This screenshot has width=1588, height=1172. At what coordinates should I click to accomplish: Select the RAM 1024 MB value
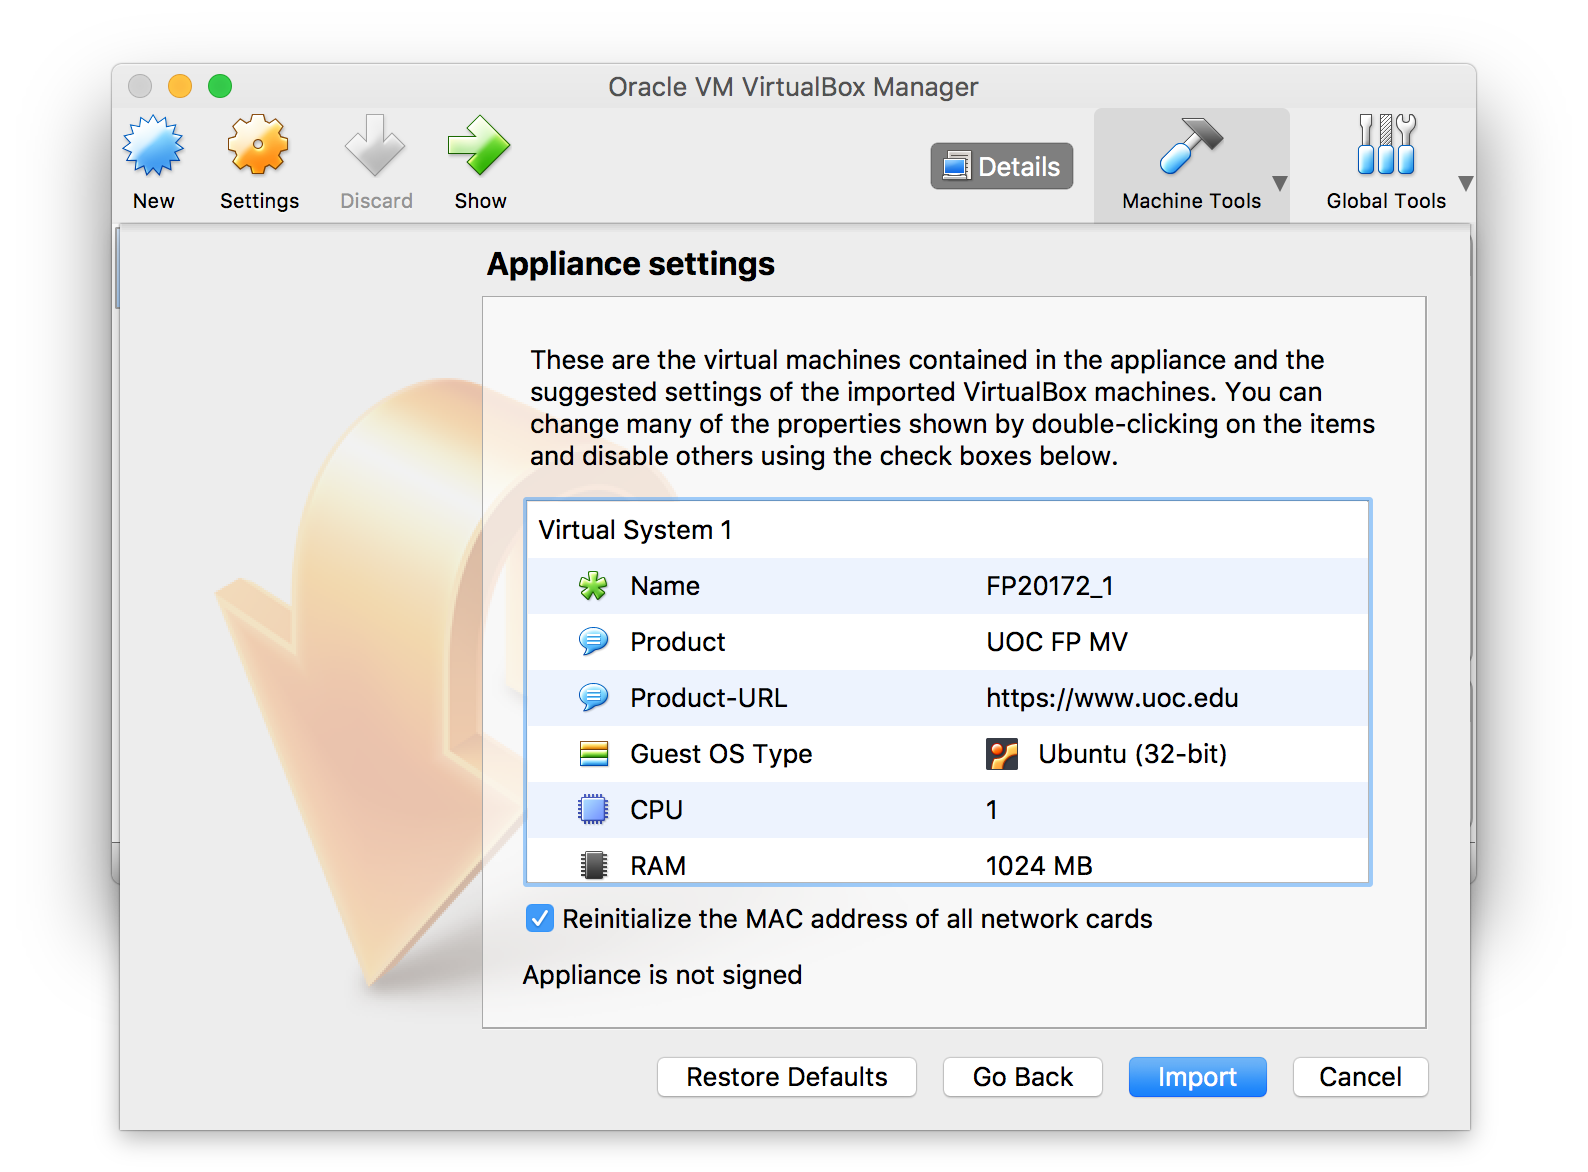[x=1039, y=865]
